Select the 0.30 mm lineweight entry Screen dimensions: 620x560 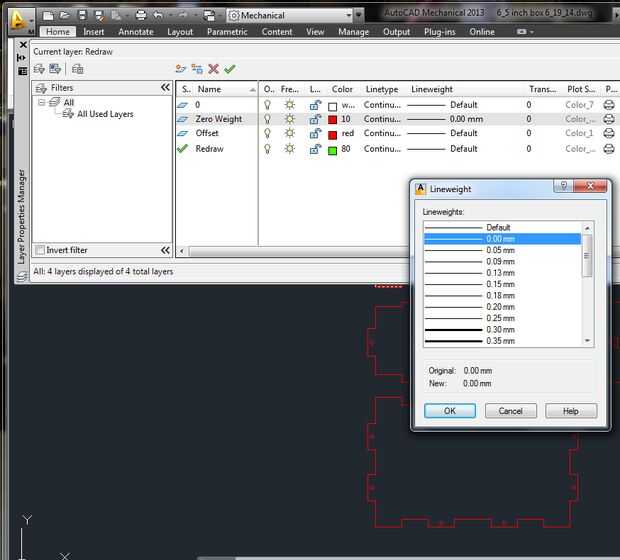[x=502, y=329]
